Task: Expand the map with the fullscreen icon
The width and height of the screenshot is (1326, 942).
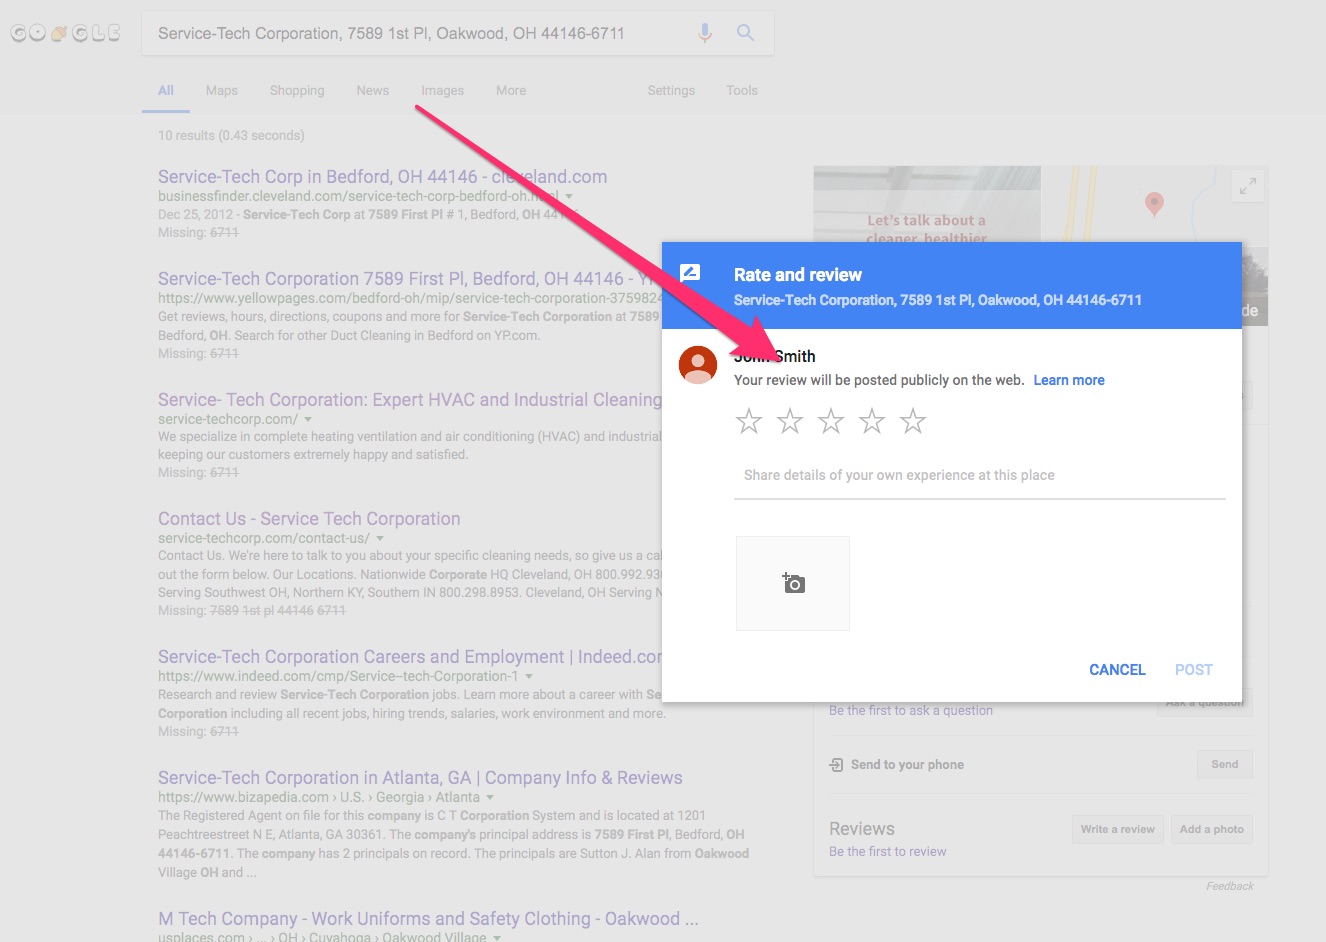Action: [x=1247, y=186]
